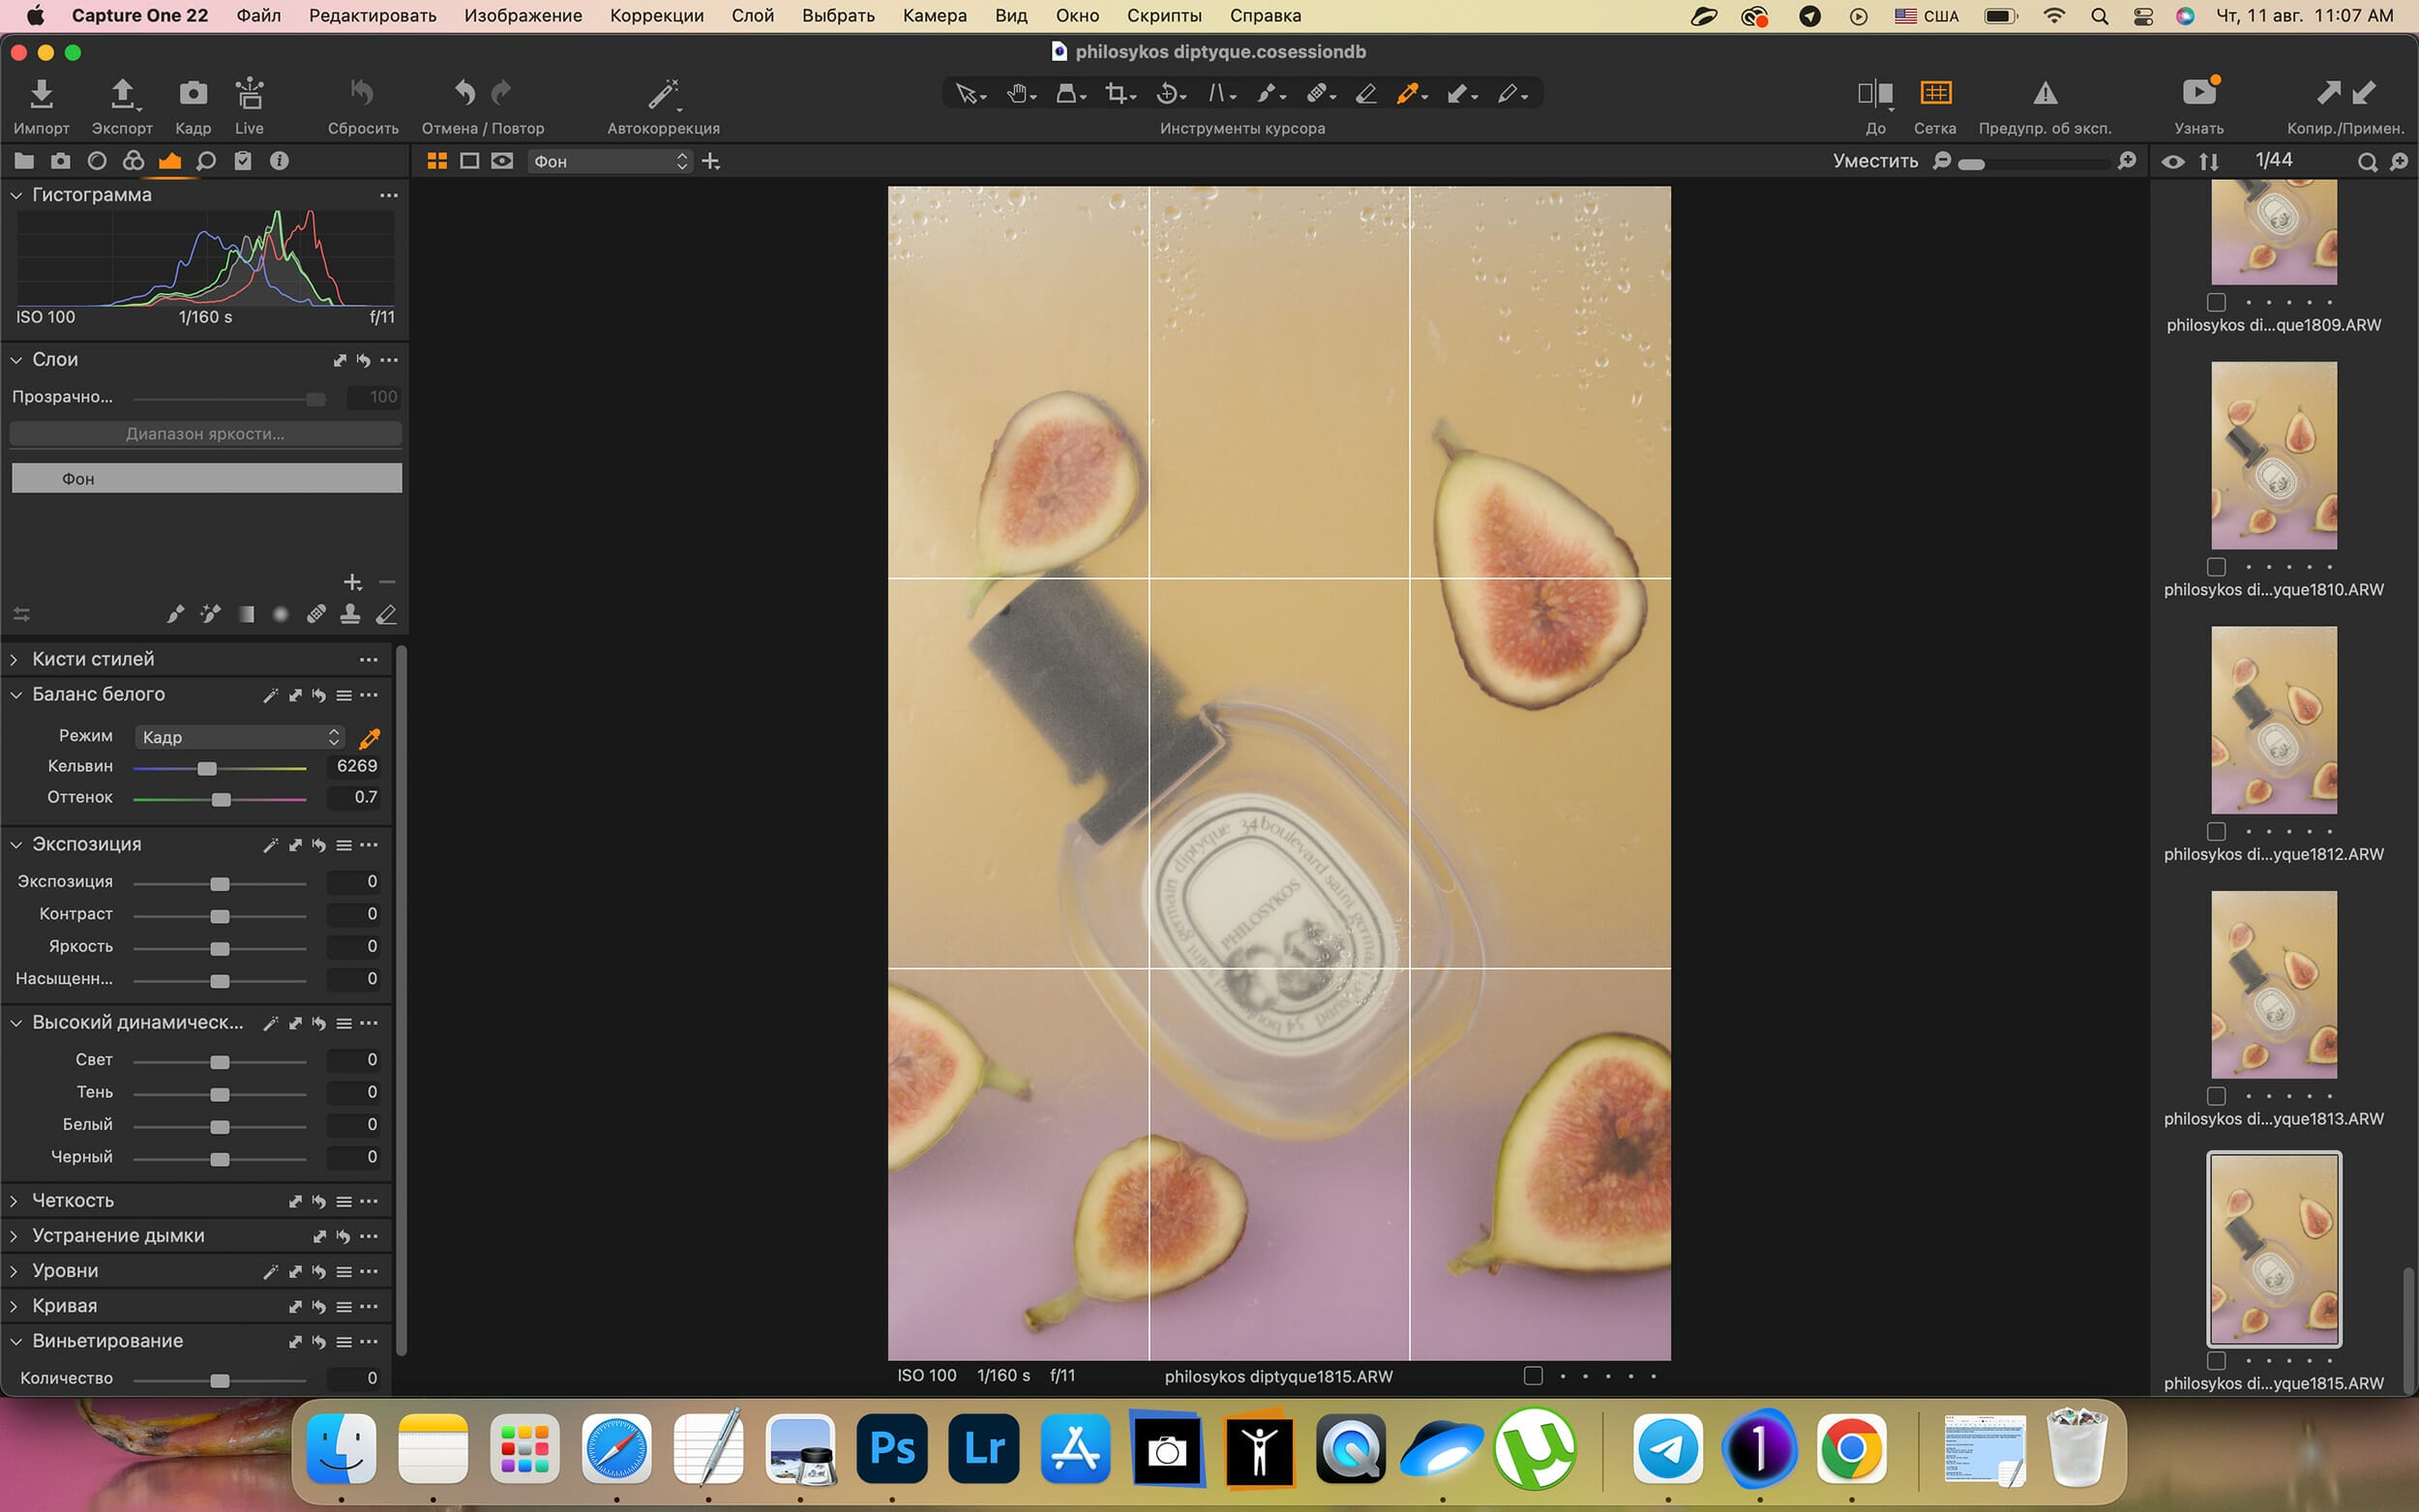Image resolution: width=2419 pixels, height=1512 pixels.
Task: Click the Кельвин value field 6269
Action: (x=353, y=766)
